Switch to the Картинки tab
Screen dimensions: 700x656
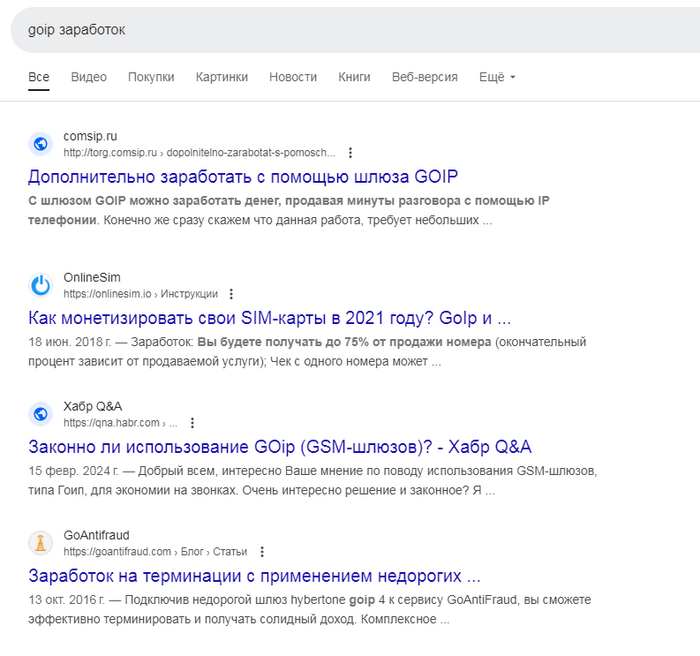pos(222,77)
